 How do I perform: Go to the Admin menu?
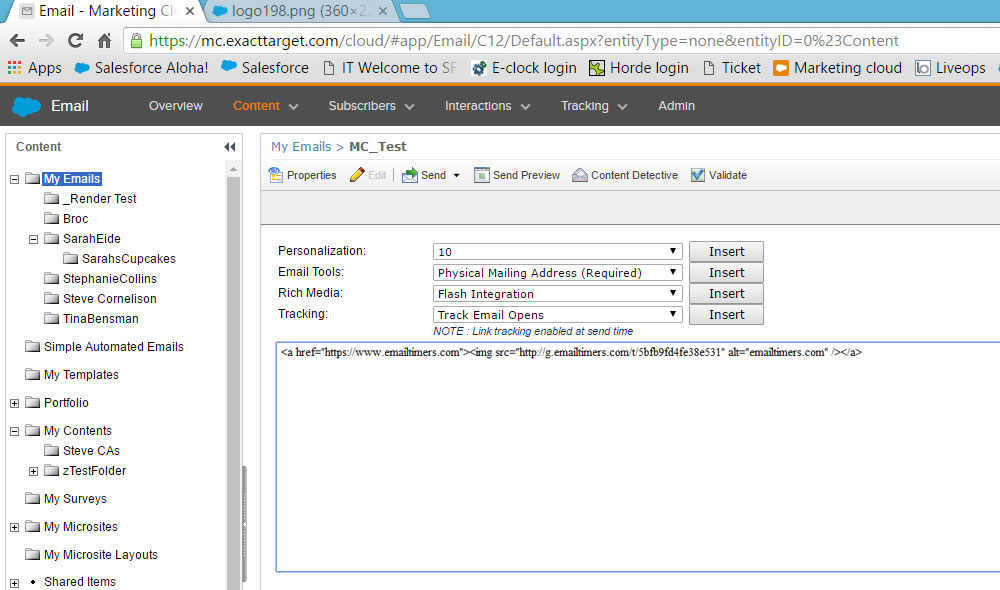[677, 106]
